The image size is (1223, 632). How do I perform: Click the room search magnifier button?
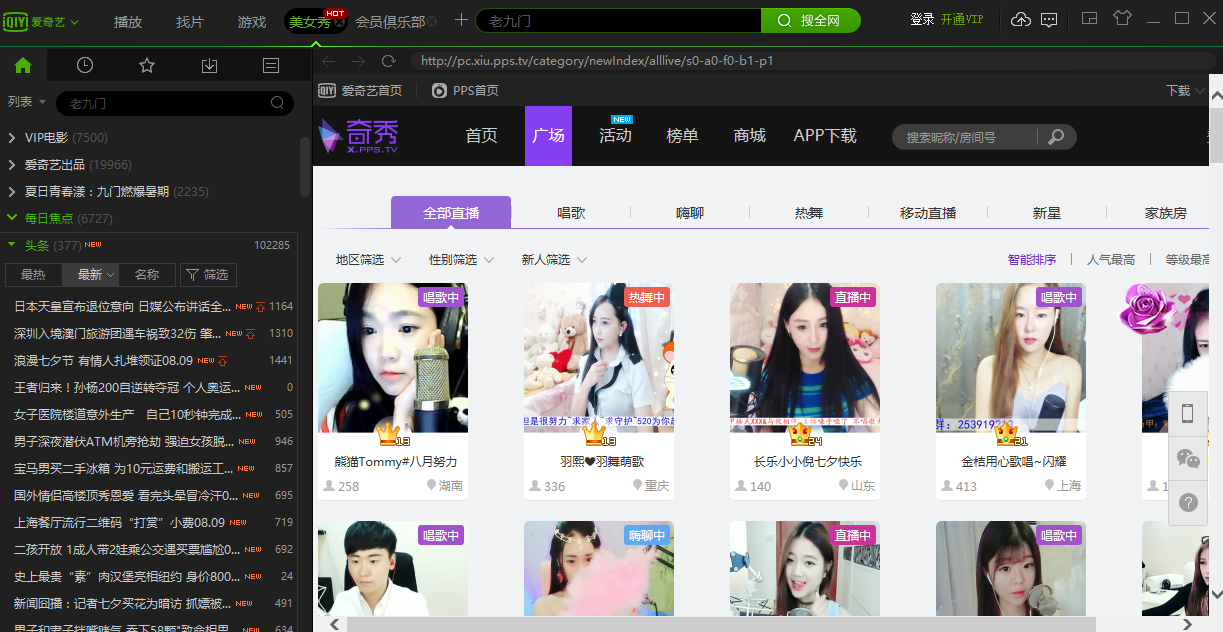click(x=1056, y=137)
